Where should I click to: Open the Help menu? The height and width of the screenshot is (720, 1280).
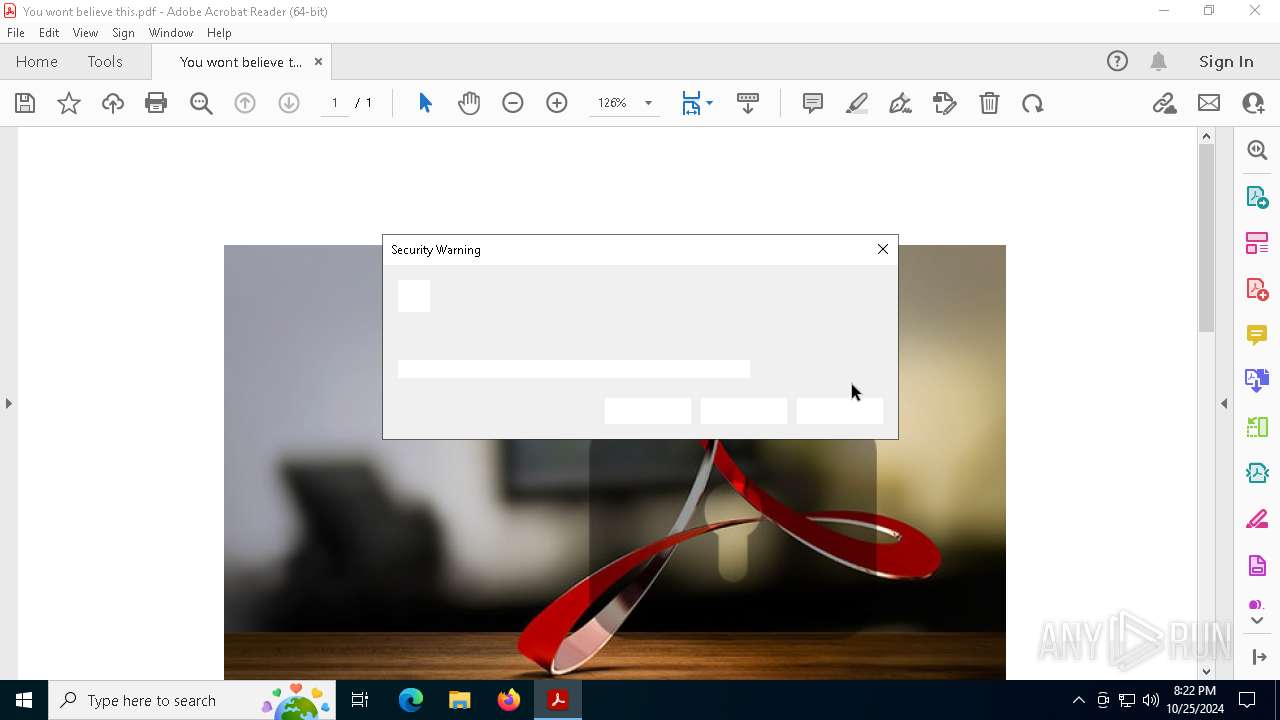[x=219, y=33]
